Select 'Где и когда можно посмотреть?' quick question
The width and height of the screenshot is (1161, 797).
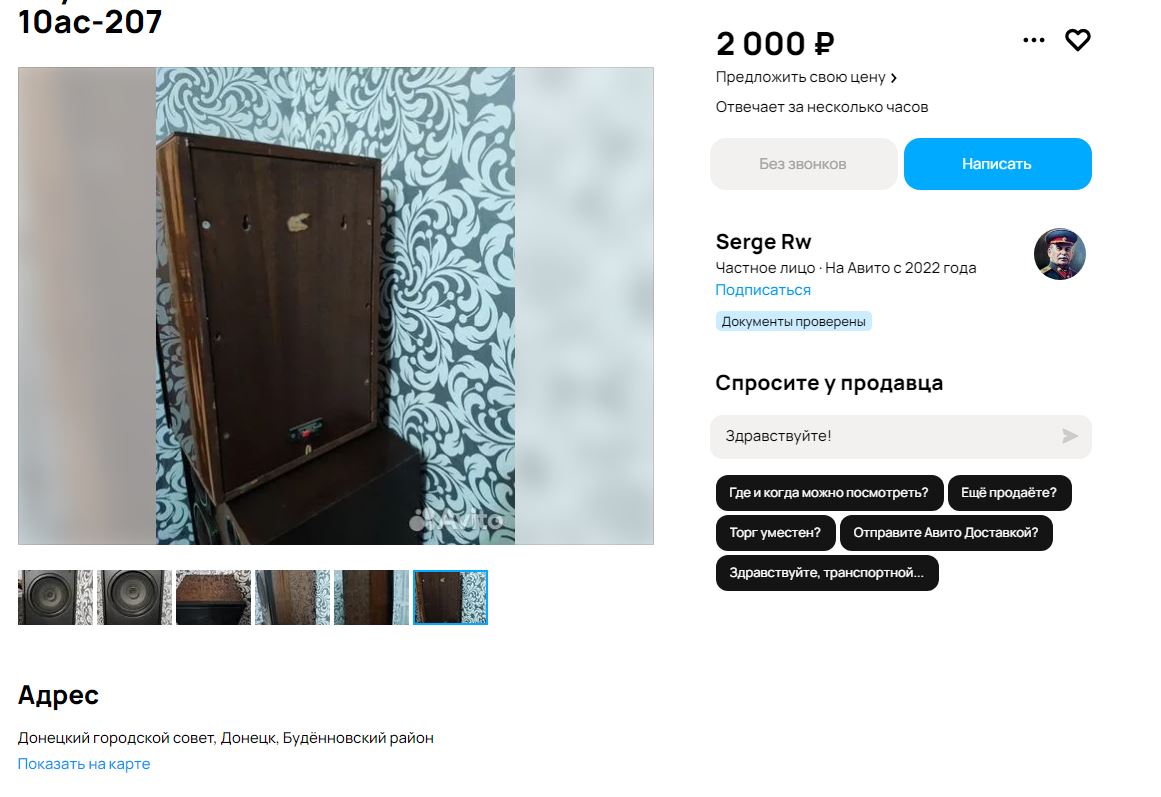pos(829,493)
